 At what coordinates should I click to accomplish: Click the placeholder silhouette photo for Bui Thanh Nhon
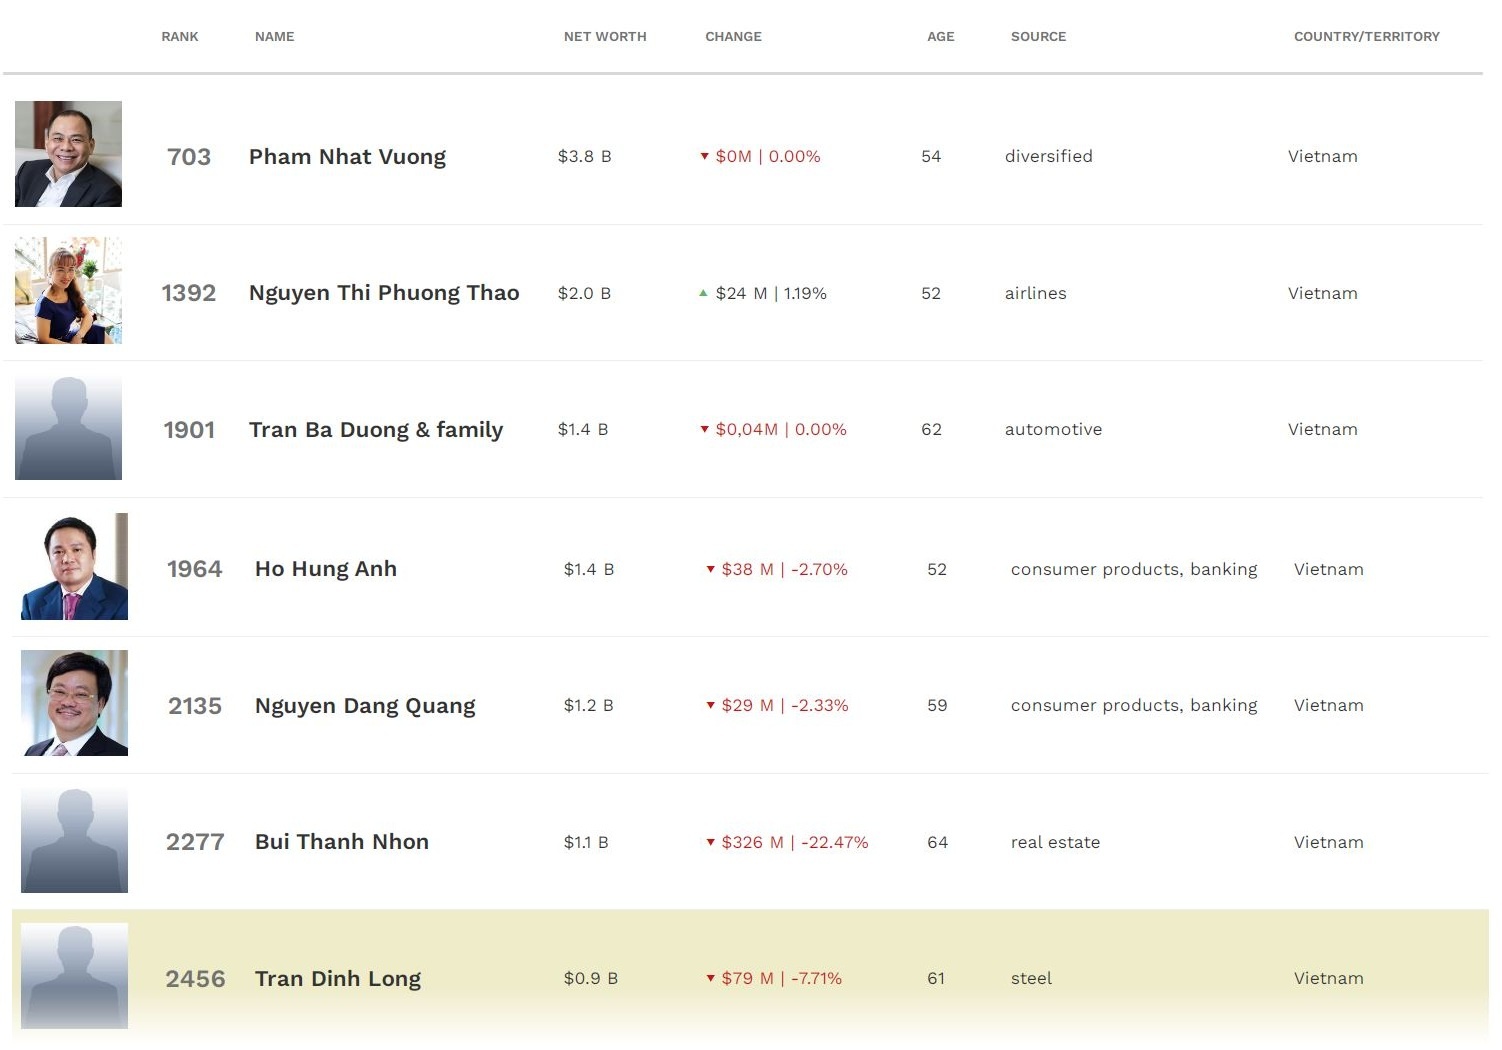click(x=74, y=840)
